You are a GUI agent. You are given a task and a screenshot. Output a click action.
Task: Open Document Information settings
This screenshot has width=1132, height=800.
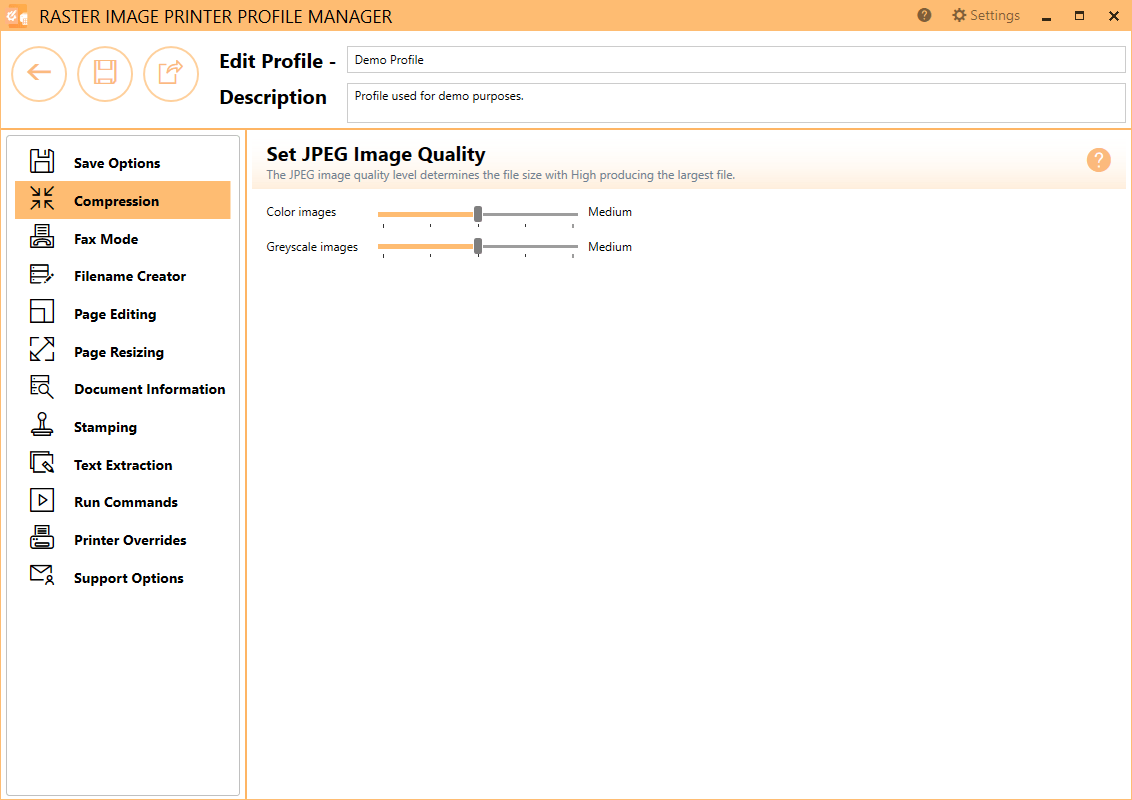(149, 389)
